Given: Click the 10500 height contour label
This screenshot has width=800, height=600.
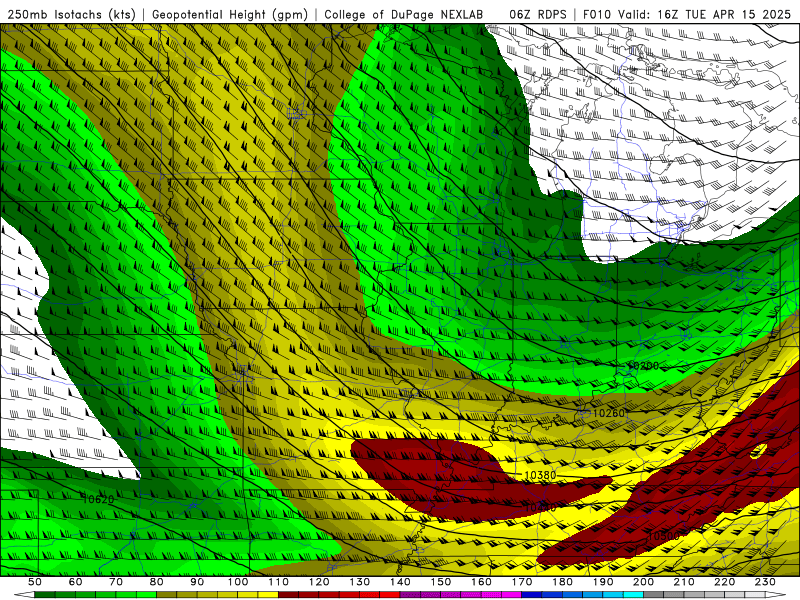Looking at the screenshot, I should coord(663,536).
